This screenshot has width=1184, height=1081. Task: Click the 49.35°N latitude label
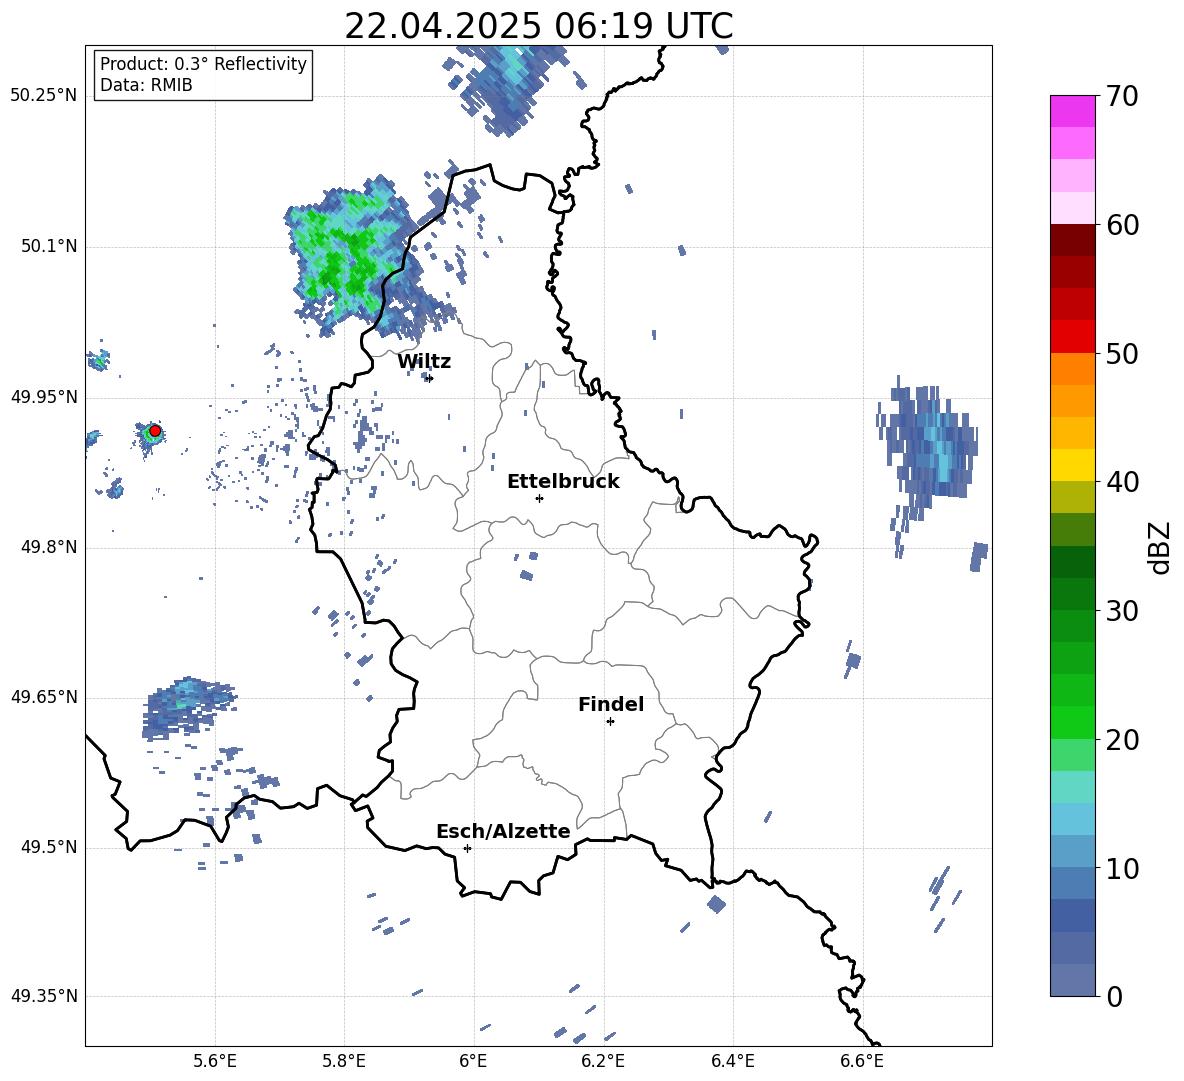click(44, 996)
